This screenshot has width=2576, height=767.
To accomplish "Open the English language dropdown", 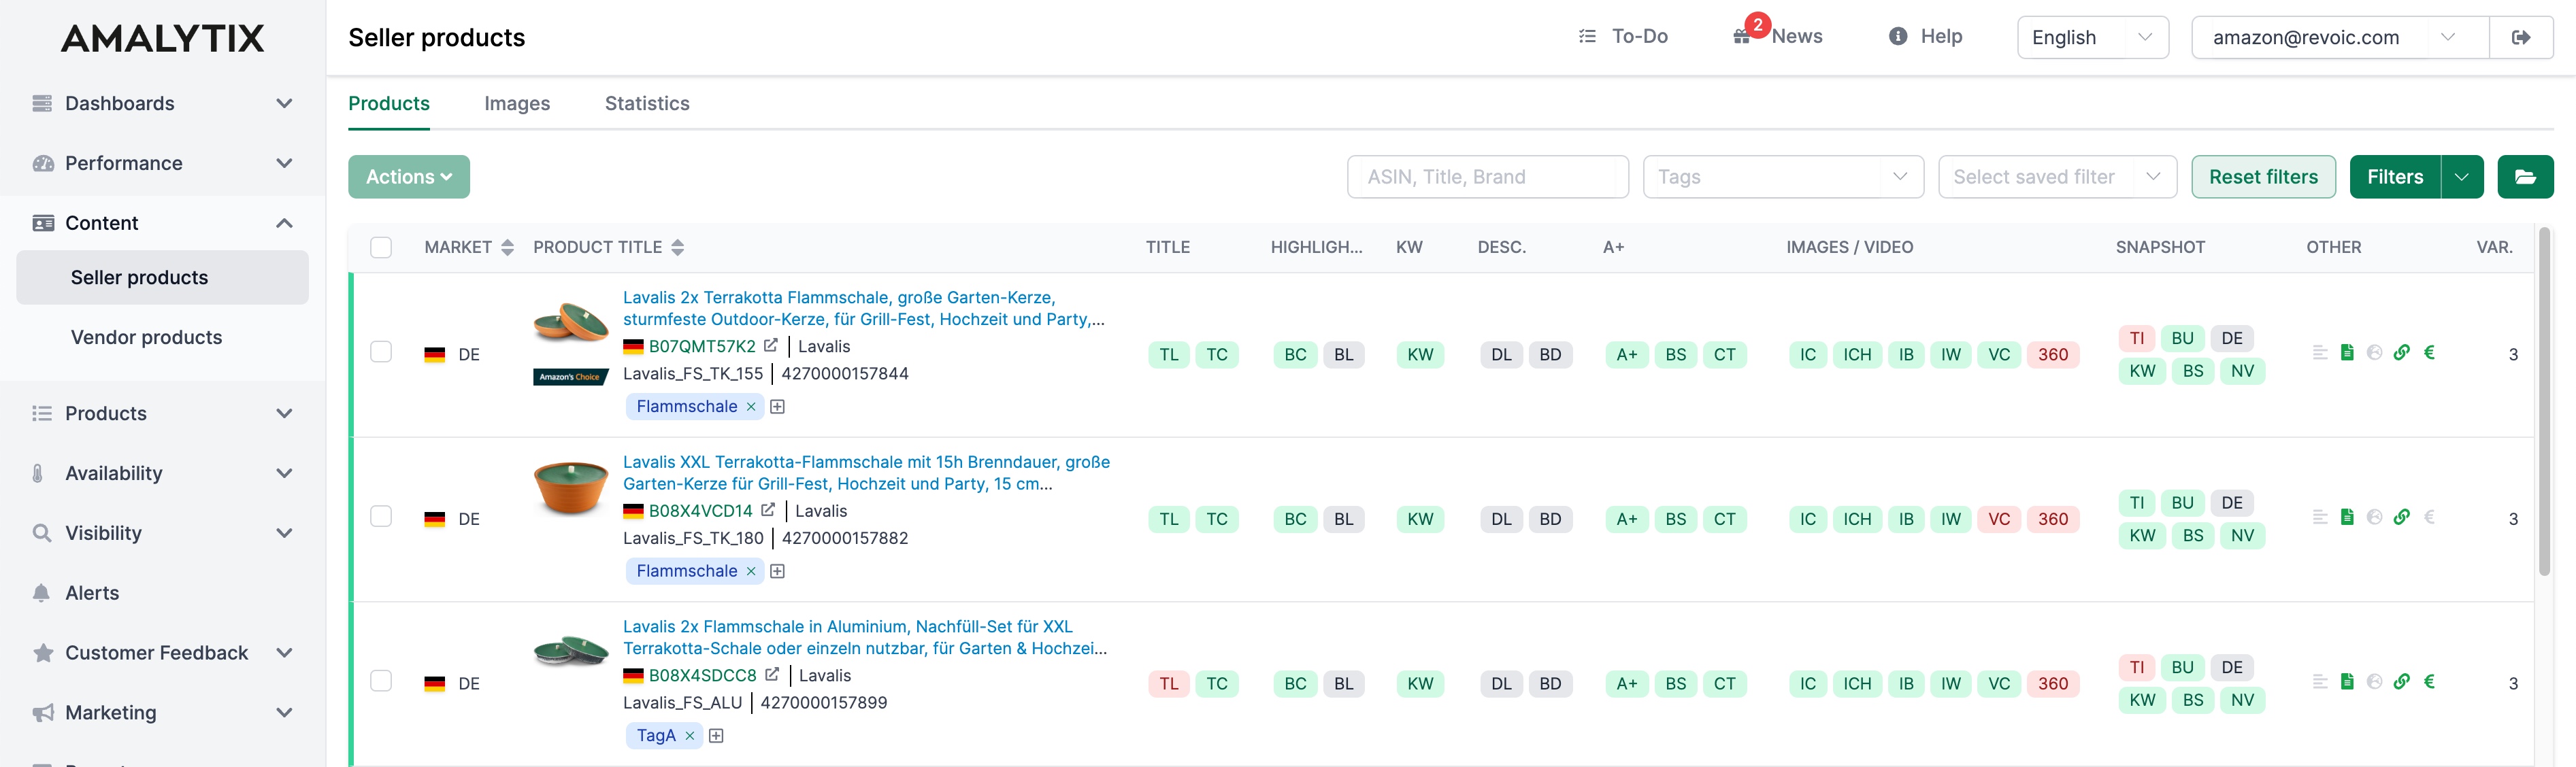I will (2092, 37).
